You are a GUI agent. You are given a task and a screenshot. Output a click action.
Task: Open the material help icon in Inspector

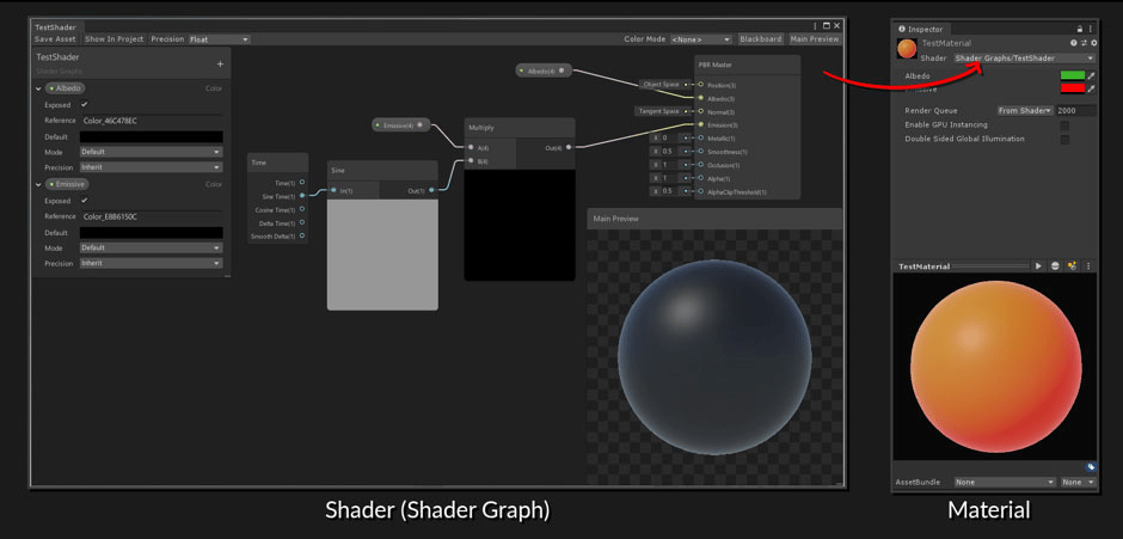1074,44
